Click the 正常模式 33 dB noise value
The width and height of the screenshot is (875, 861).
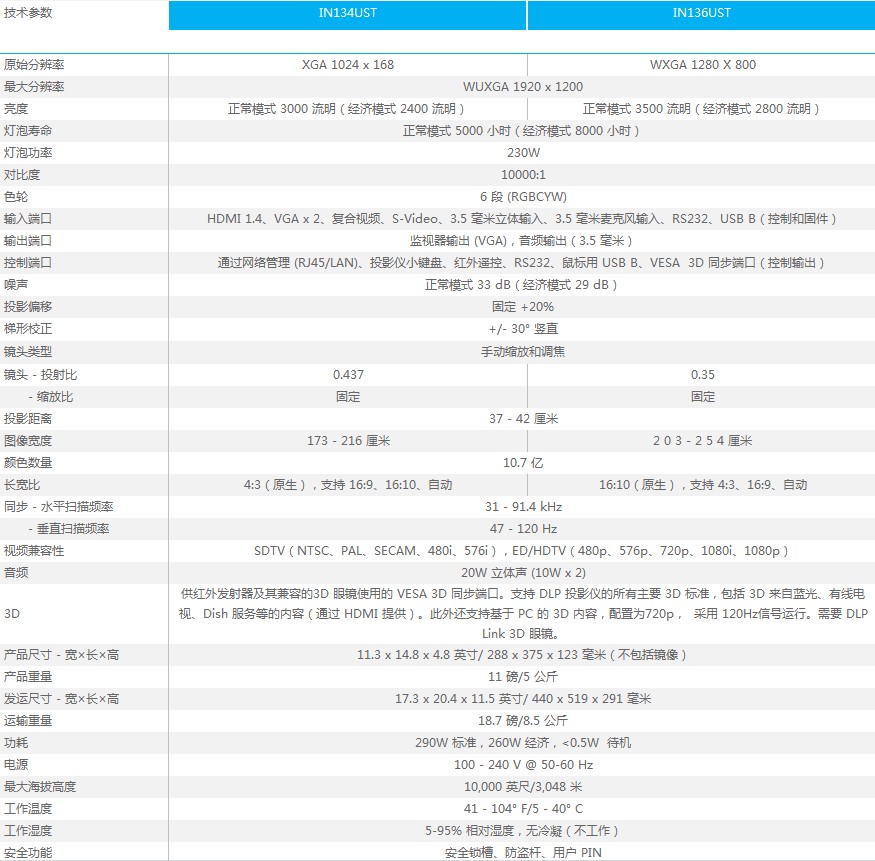pos(521,285)
